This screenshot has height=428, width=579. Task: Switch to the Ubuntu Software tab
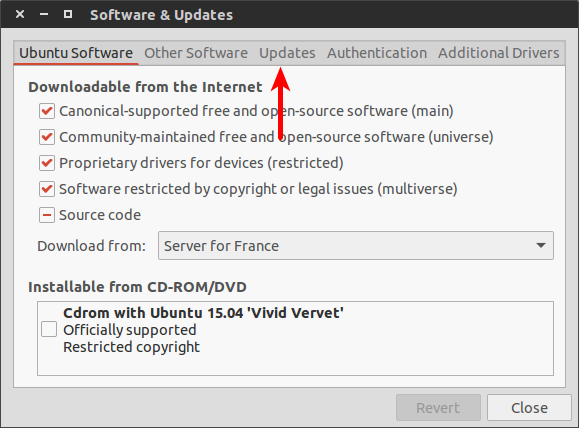tap(76, 53)
